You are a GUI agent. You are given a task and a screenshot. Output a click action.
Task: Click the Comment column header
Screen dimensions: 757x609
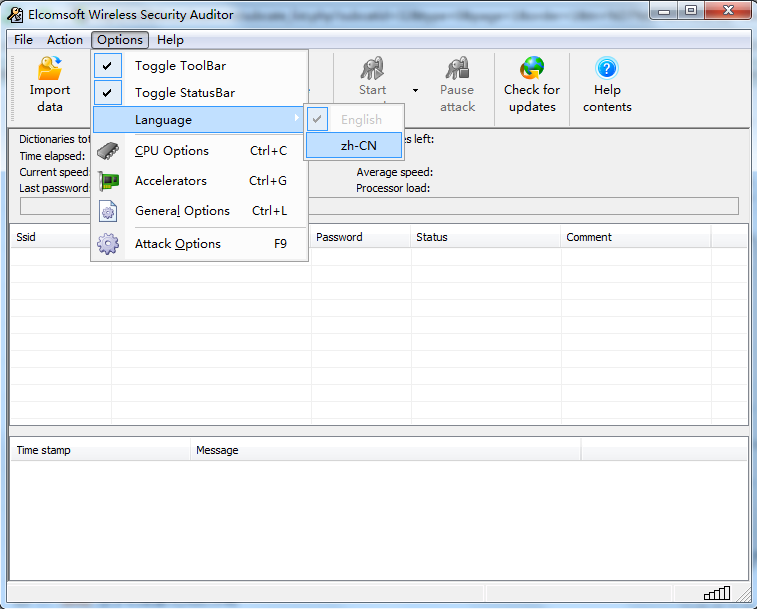pos(636,237)
